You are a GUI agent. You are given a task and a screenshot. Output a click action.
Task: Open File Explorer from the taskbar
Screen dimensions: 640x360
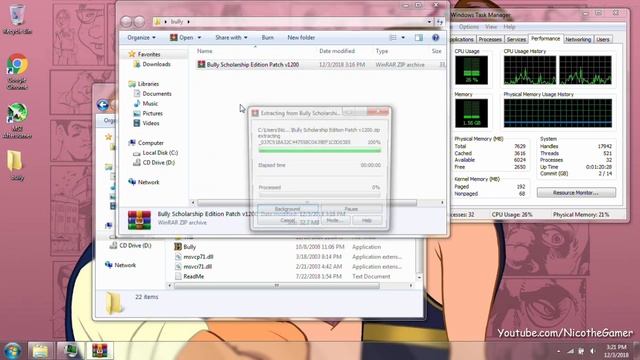(40, 351)
